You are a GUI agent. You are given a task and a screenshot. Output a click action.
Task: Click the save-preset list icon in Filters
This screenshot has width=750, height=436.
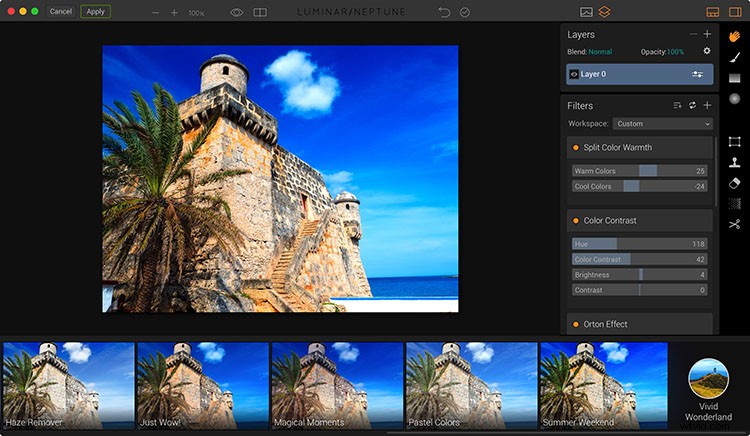pos(677,105)
